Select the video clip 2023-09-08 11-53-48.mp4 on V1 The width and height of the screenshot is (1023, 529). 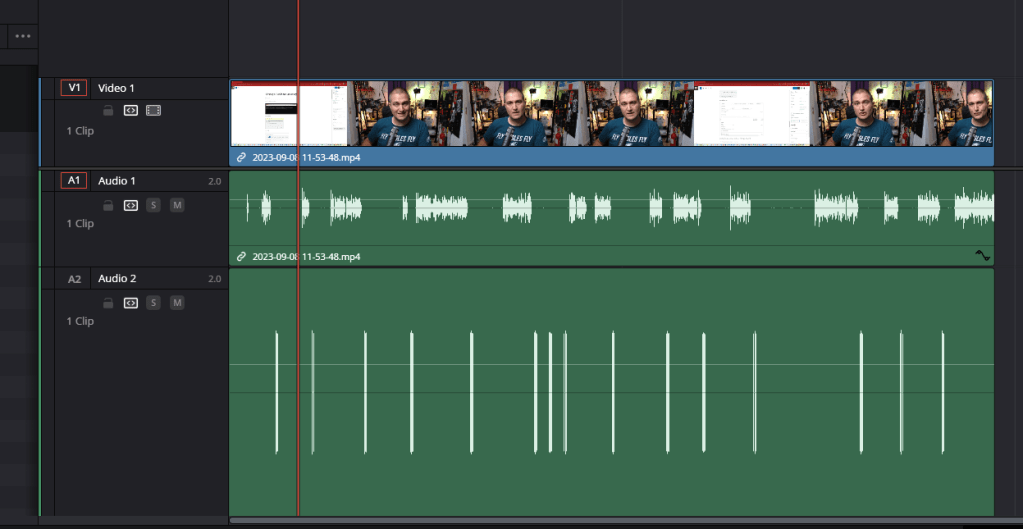click(611, 123)
